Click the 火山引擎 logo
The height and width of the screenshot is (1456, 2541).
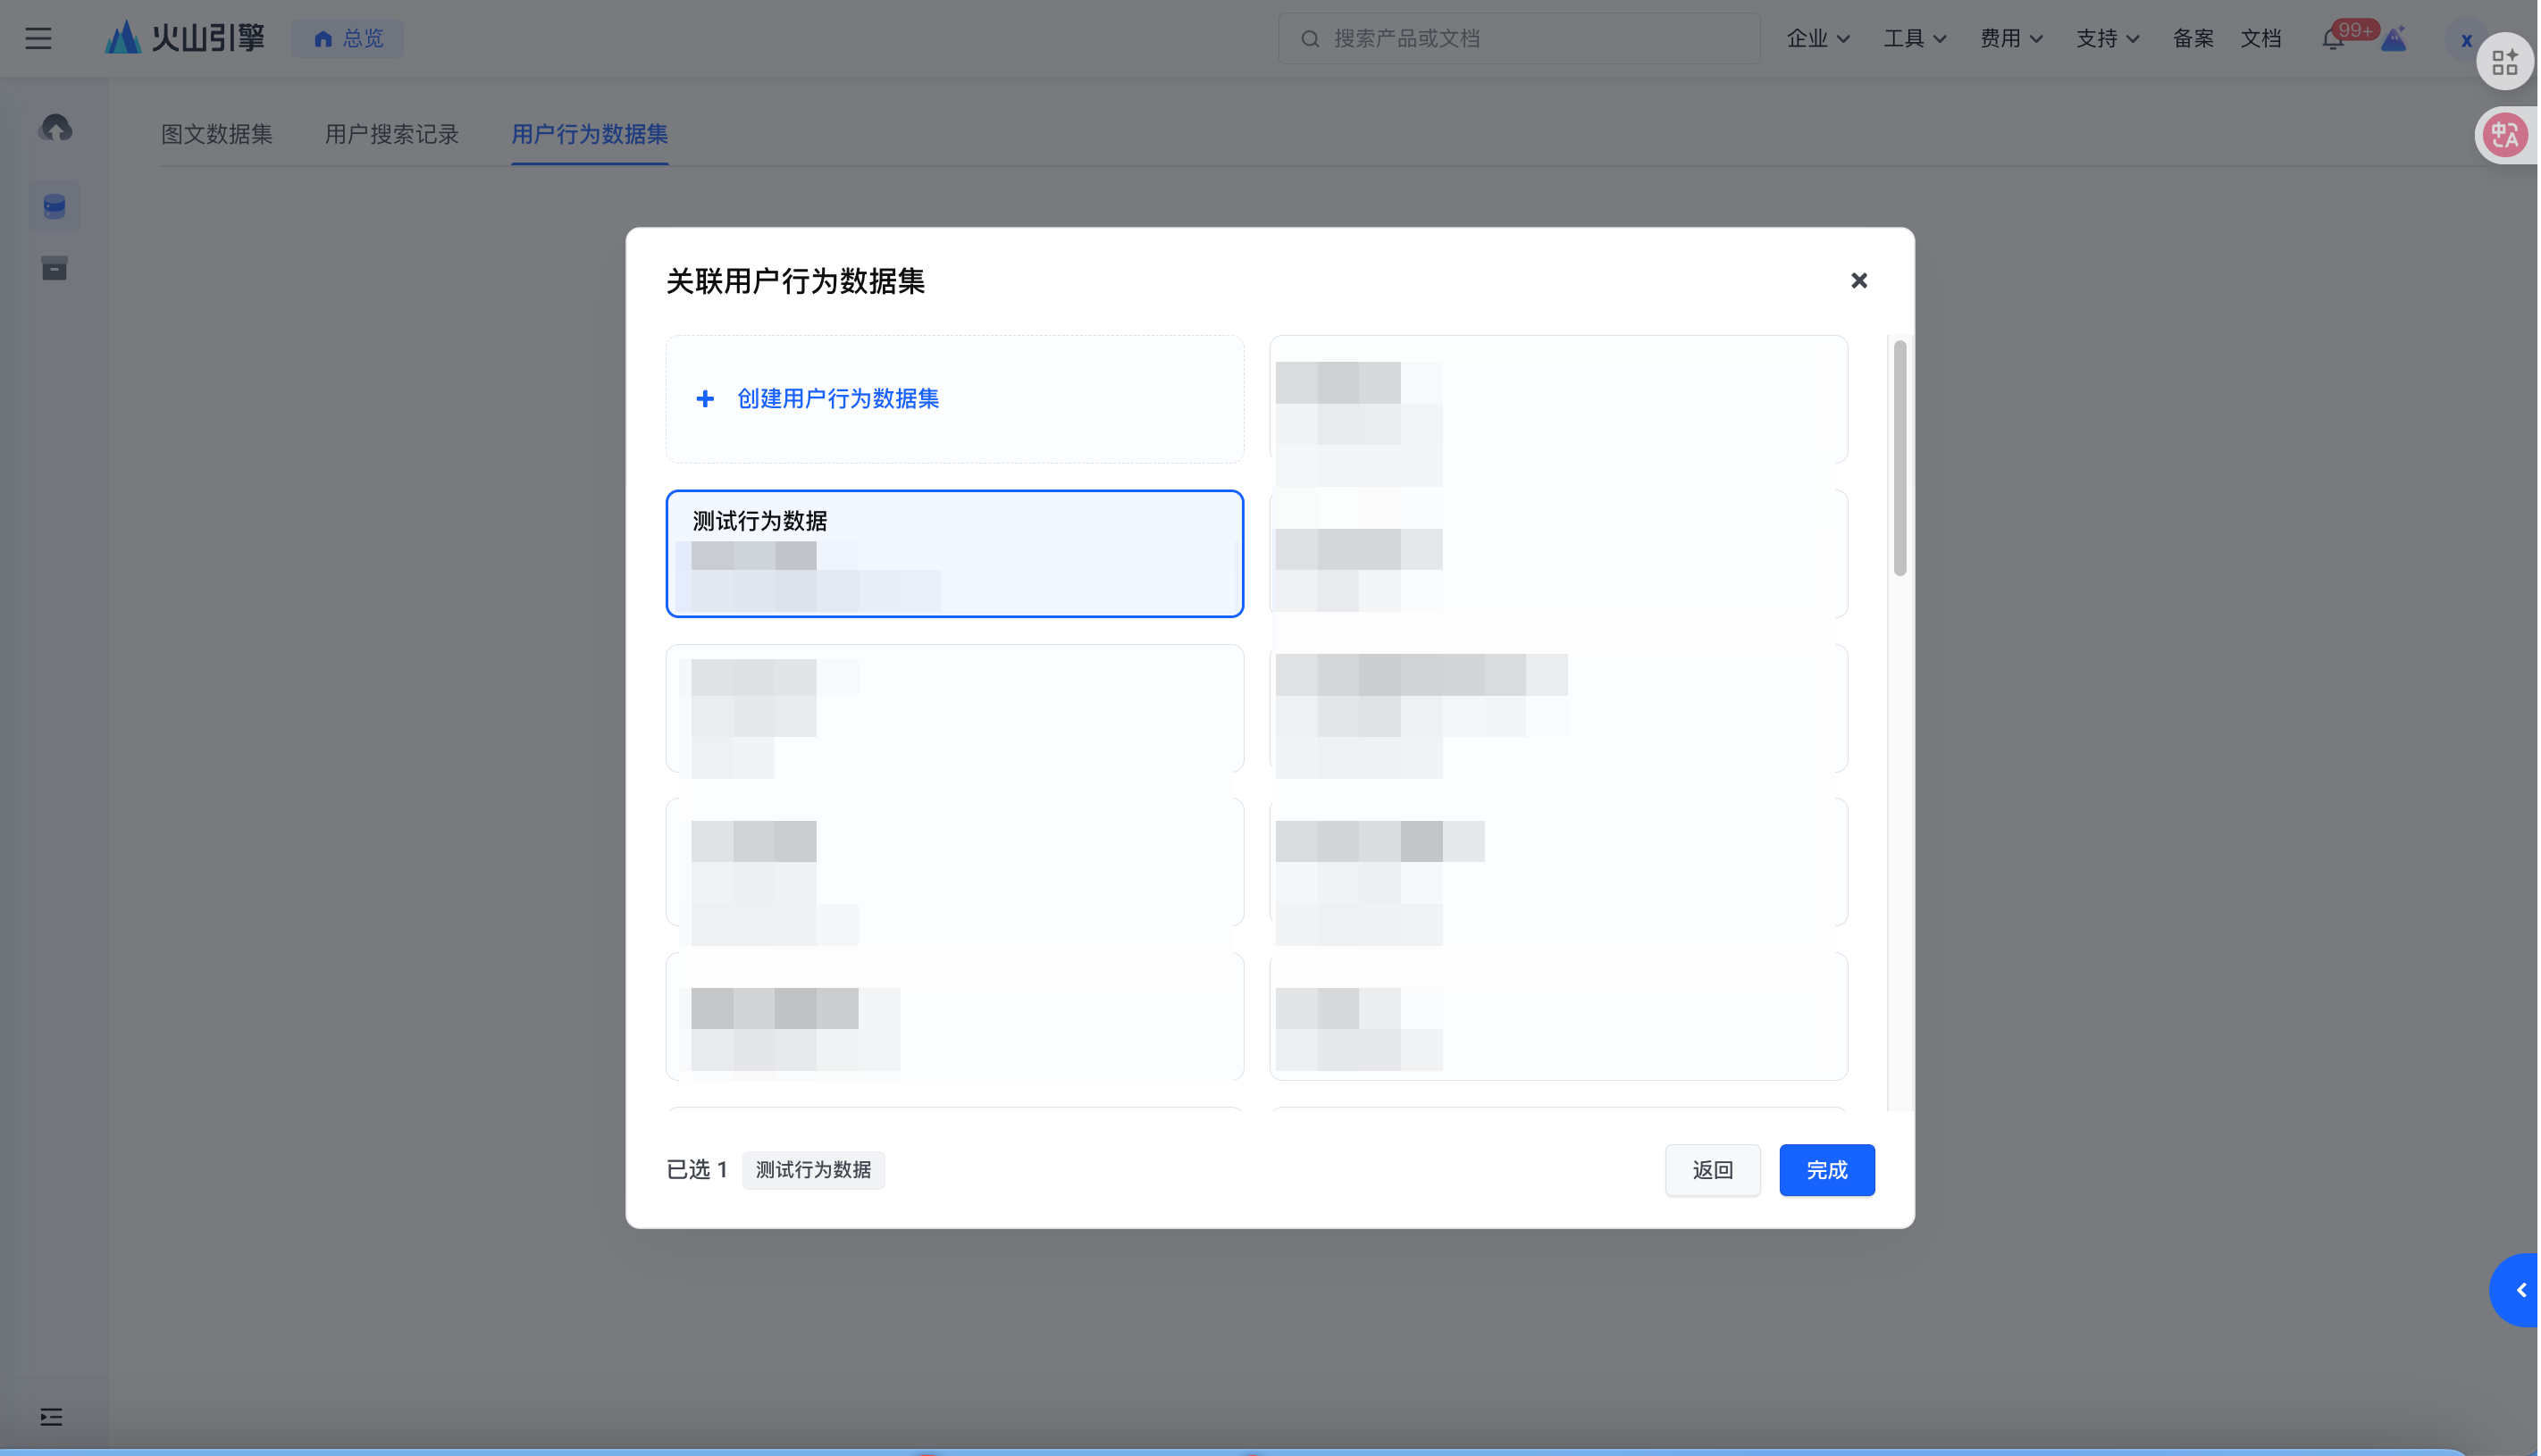point(185,38)
